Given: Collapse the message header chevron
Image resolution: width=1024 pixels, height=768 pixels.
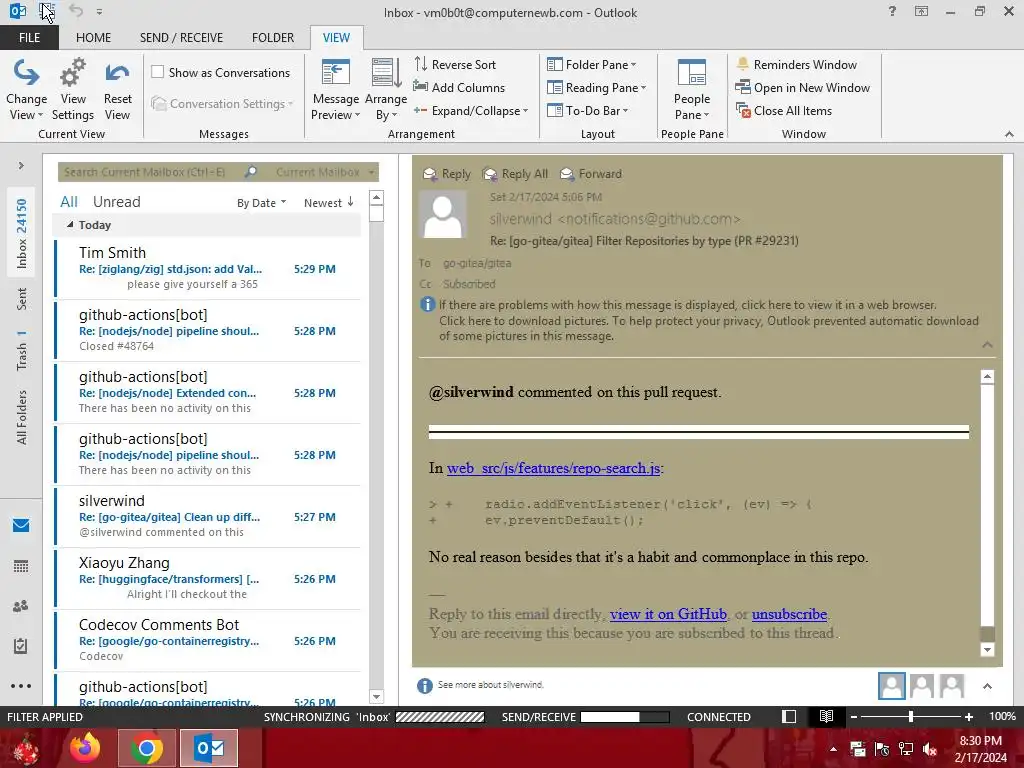Looking at the screenshot, I should [987, 344].
